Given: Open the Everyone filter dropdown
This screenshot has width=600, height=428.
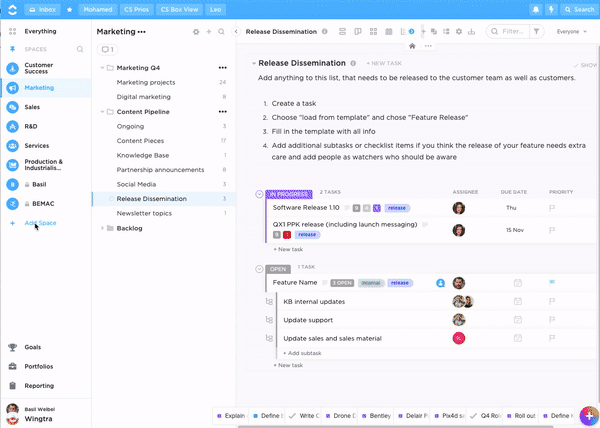Looking at the screenshot, I should pyautogui.click(x=570, y=32).
